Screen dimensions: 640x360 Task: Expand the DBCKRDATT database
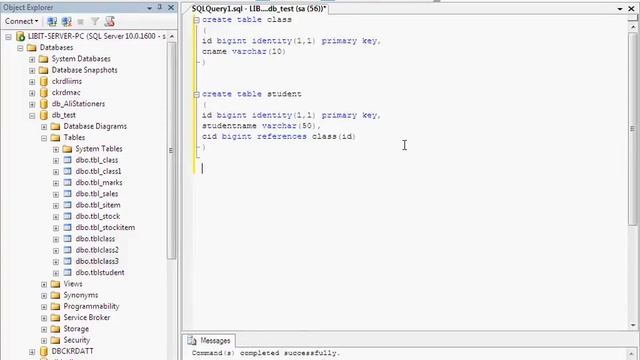(x=32, y=351)
